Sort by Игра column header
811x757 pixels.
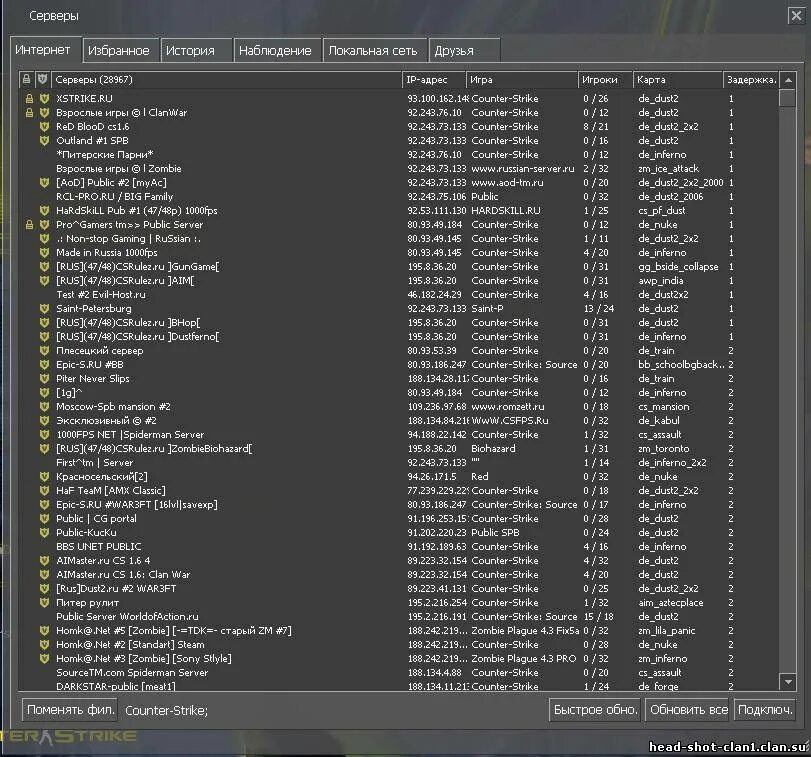pyautogui.click(x=522, y=80)
